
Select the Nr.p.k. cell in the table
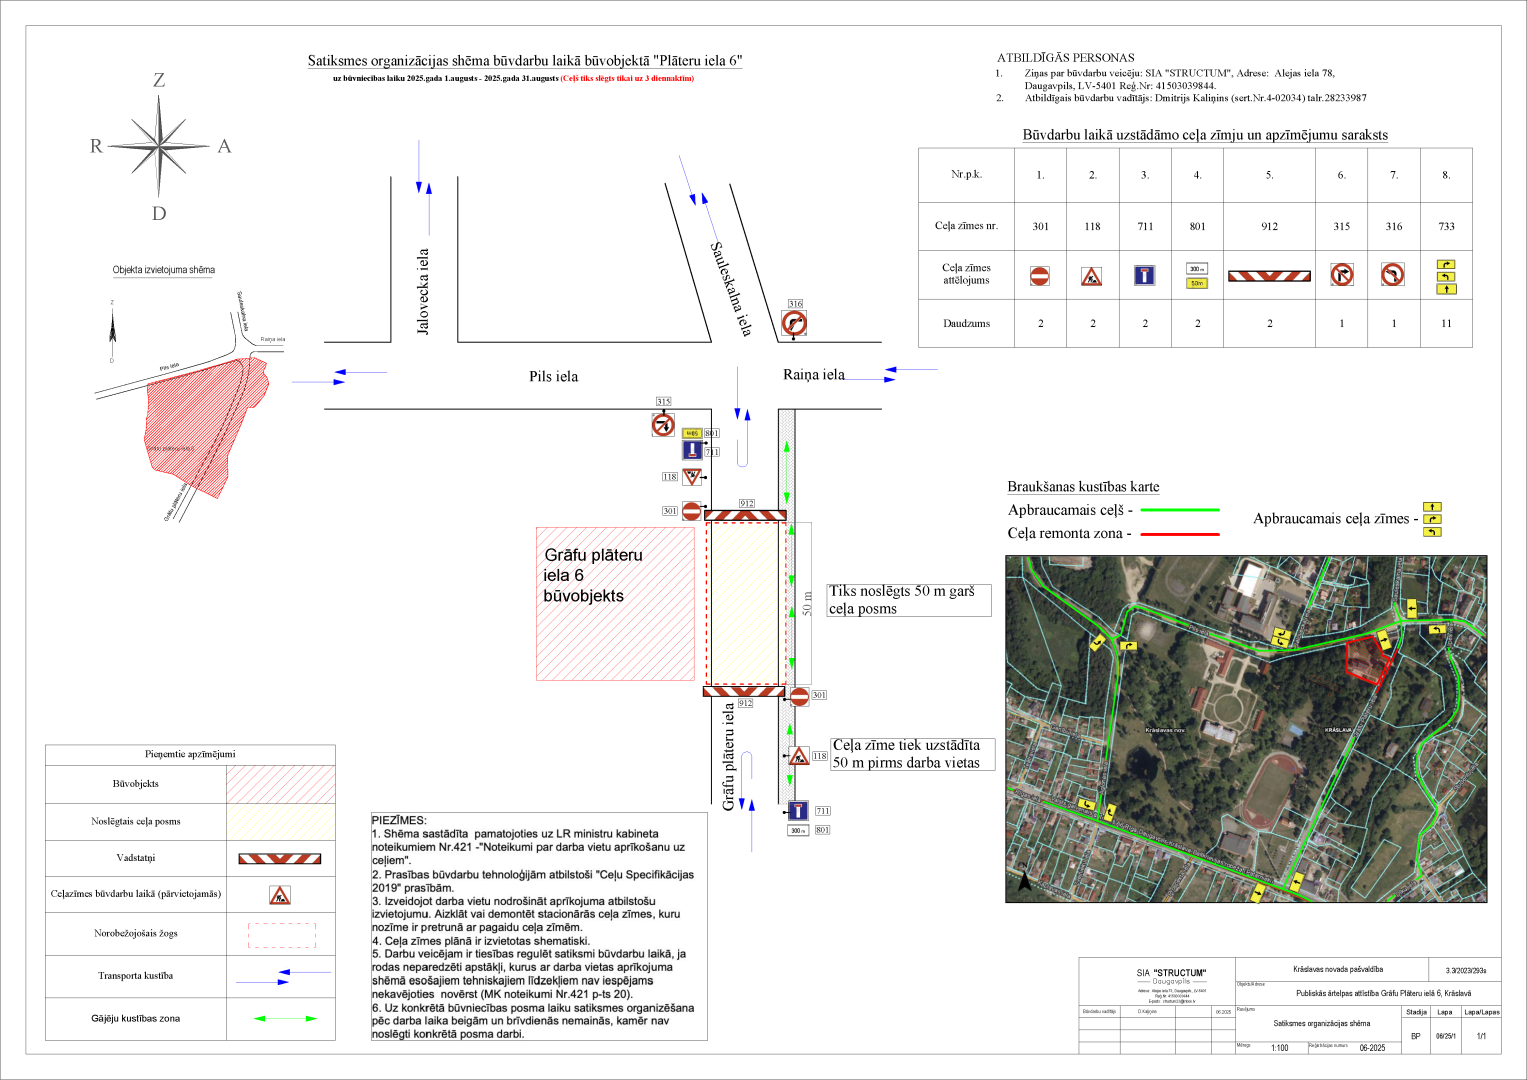(x=966, y=174)
